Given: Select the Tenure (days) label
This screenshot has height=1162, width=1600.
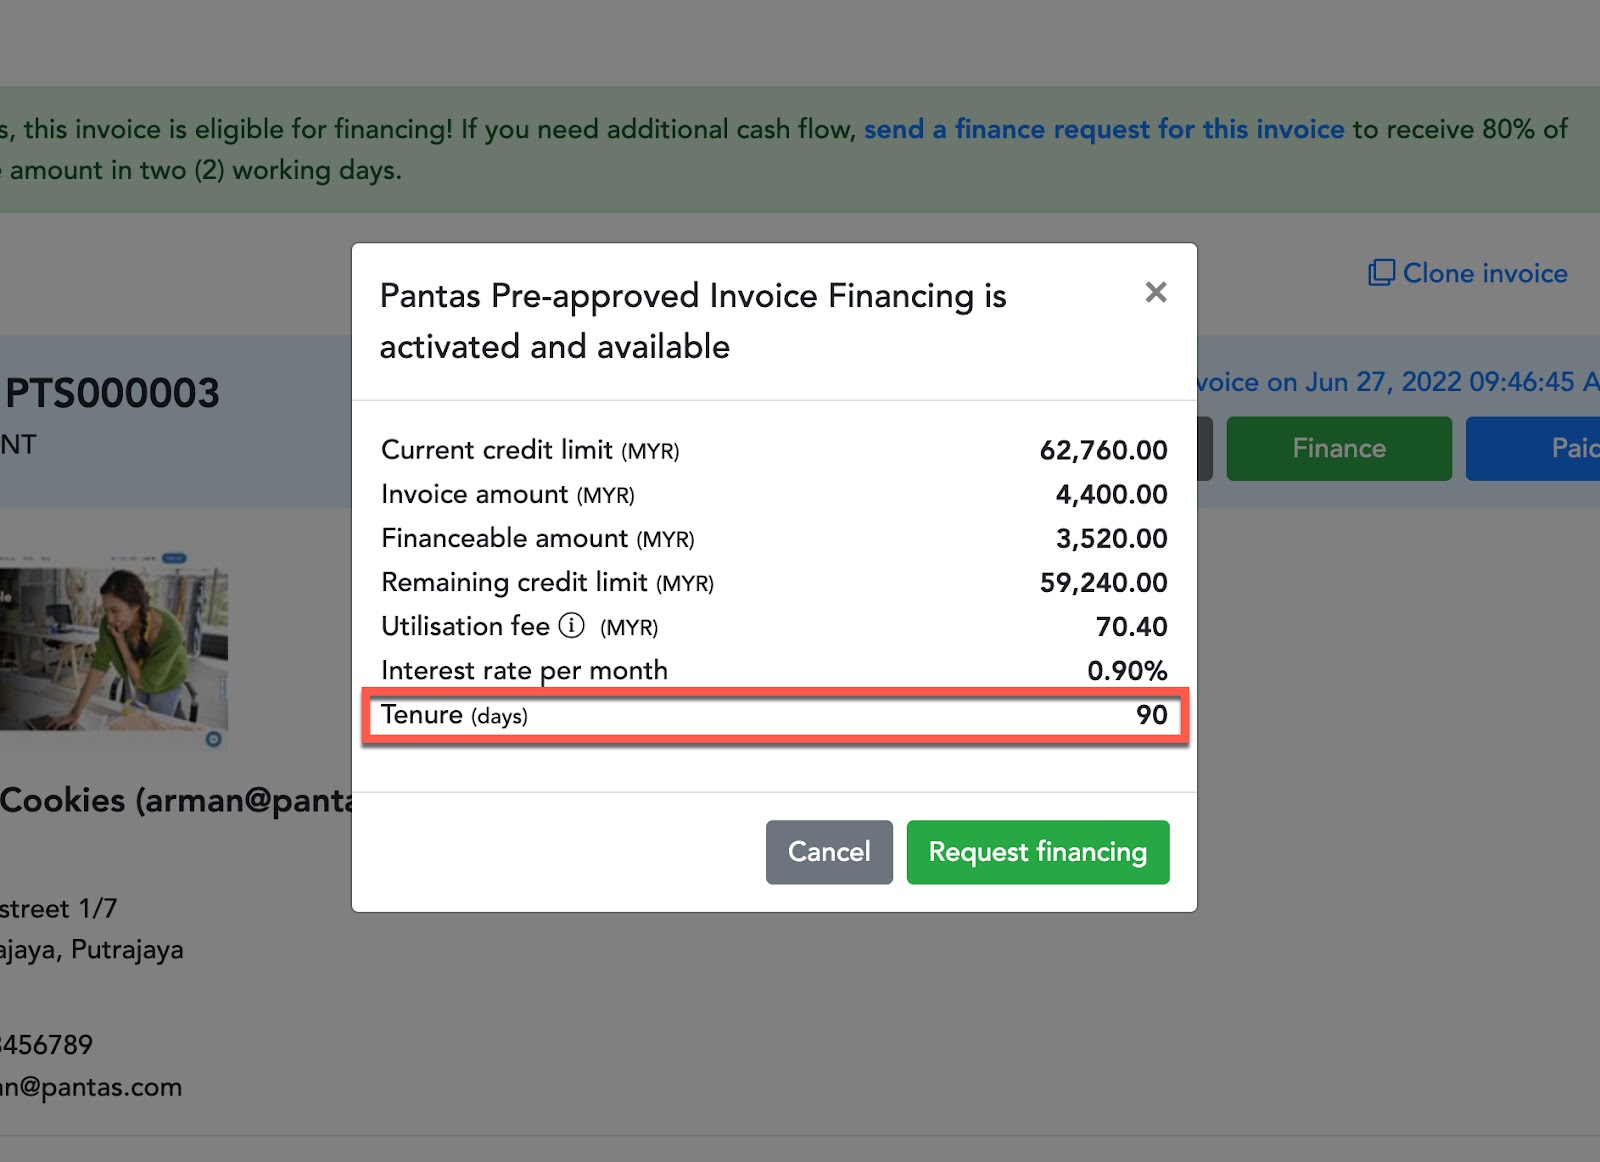Looking at the screenshot, I should point(454,715).
